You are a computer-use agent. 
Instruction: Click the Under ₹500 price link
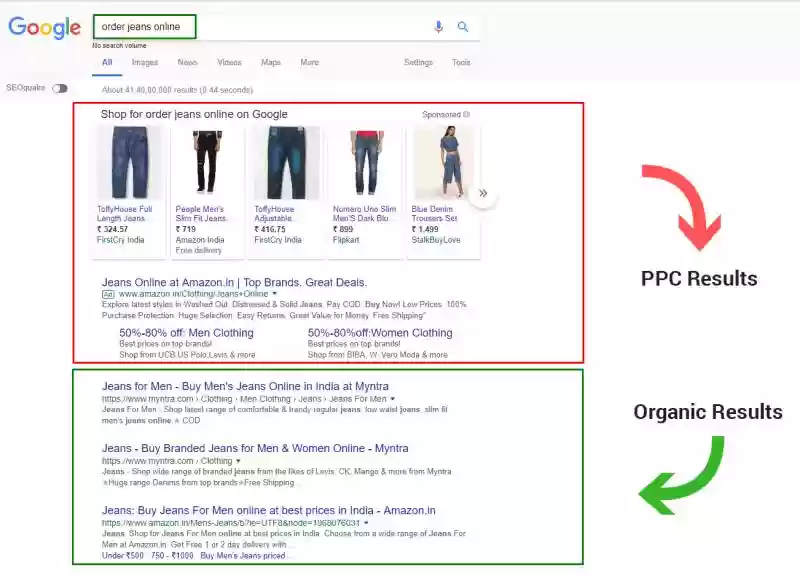122,556
